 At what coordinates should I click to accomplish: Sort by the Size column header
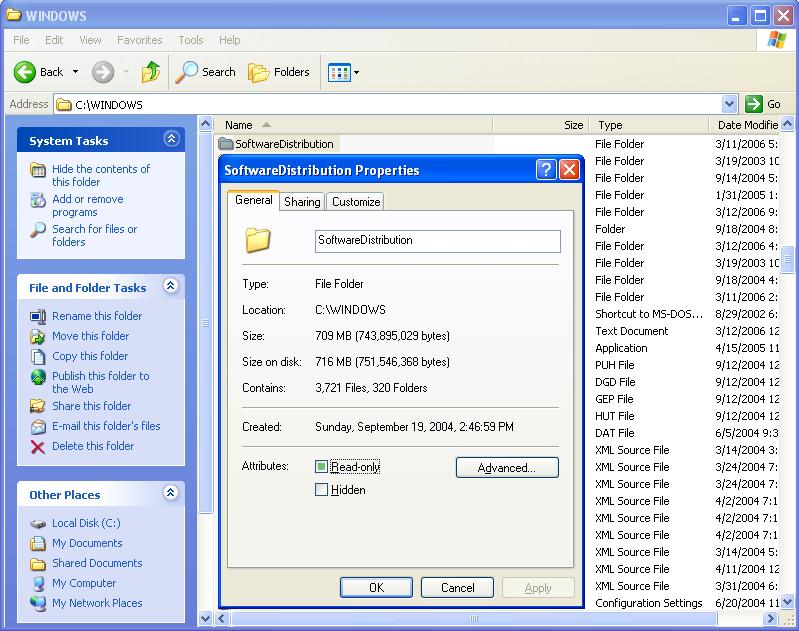tap(541, 125)
